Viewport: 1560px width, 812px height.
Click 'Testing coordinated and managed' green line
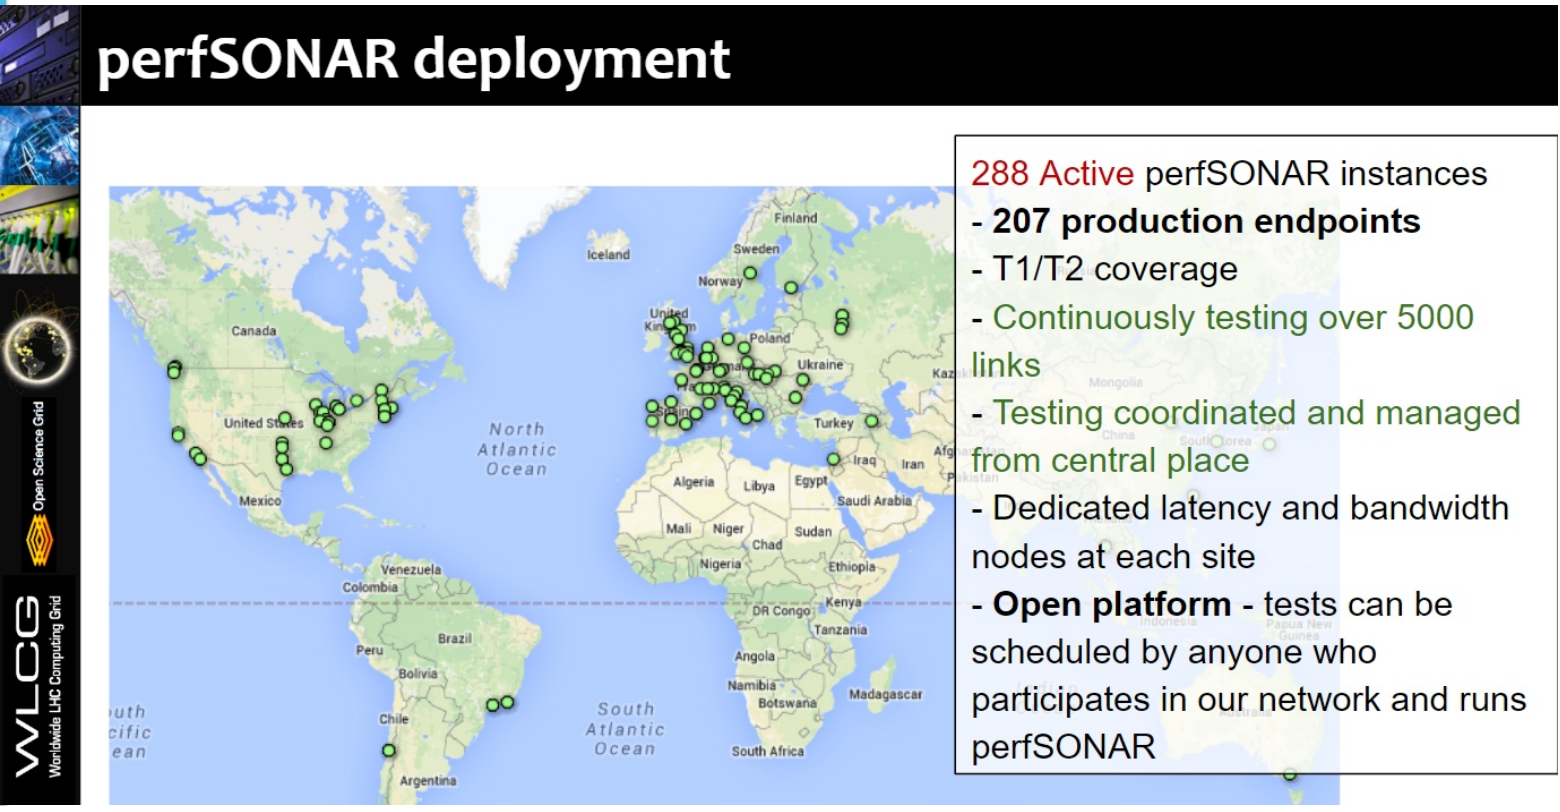pyautogui.click(x=1257, y=412)
